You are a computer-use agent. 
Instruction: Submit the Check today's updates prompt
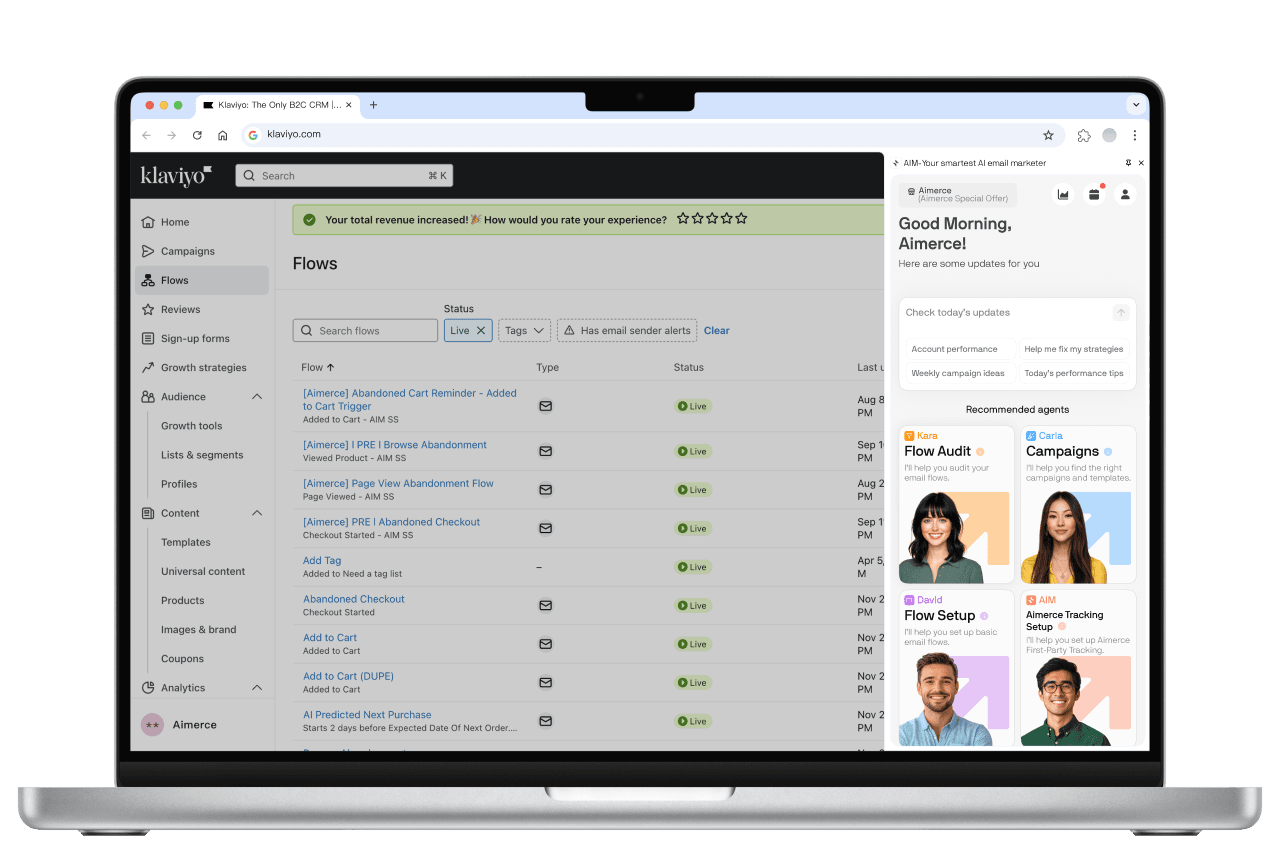[1121, 313]
